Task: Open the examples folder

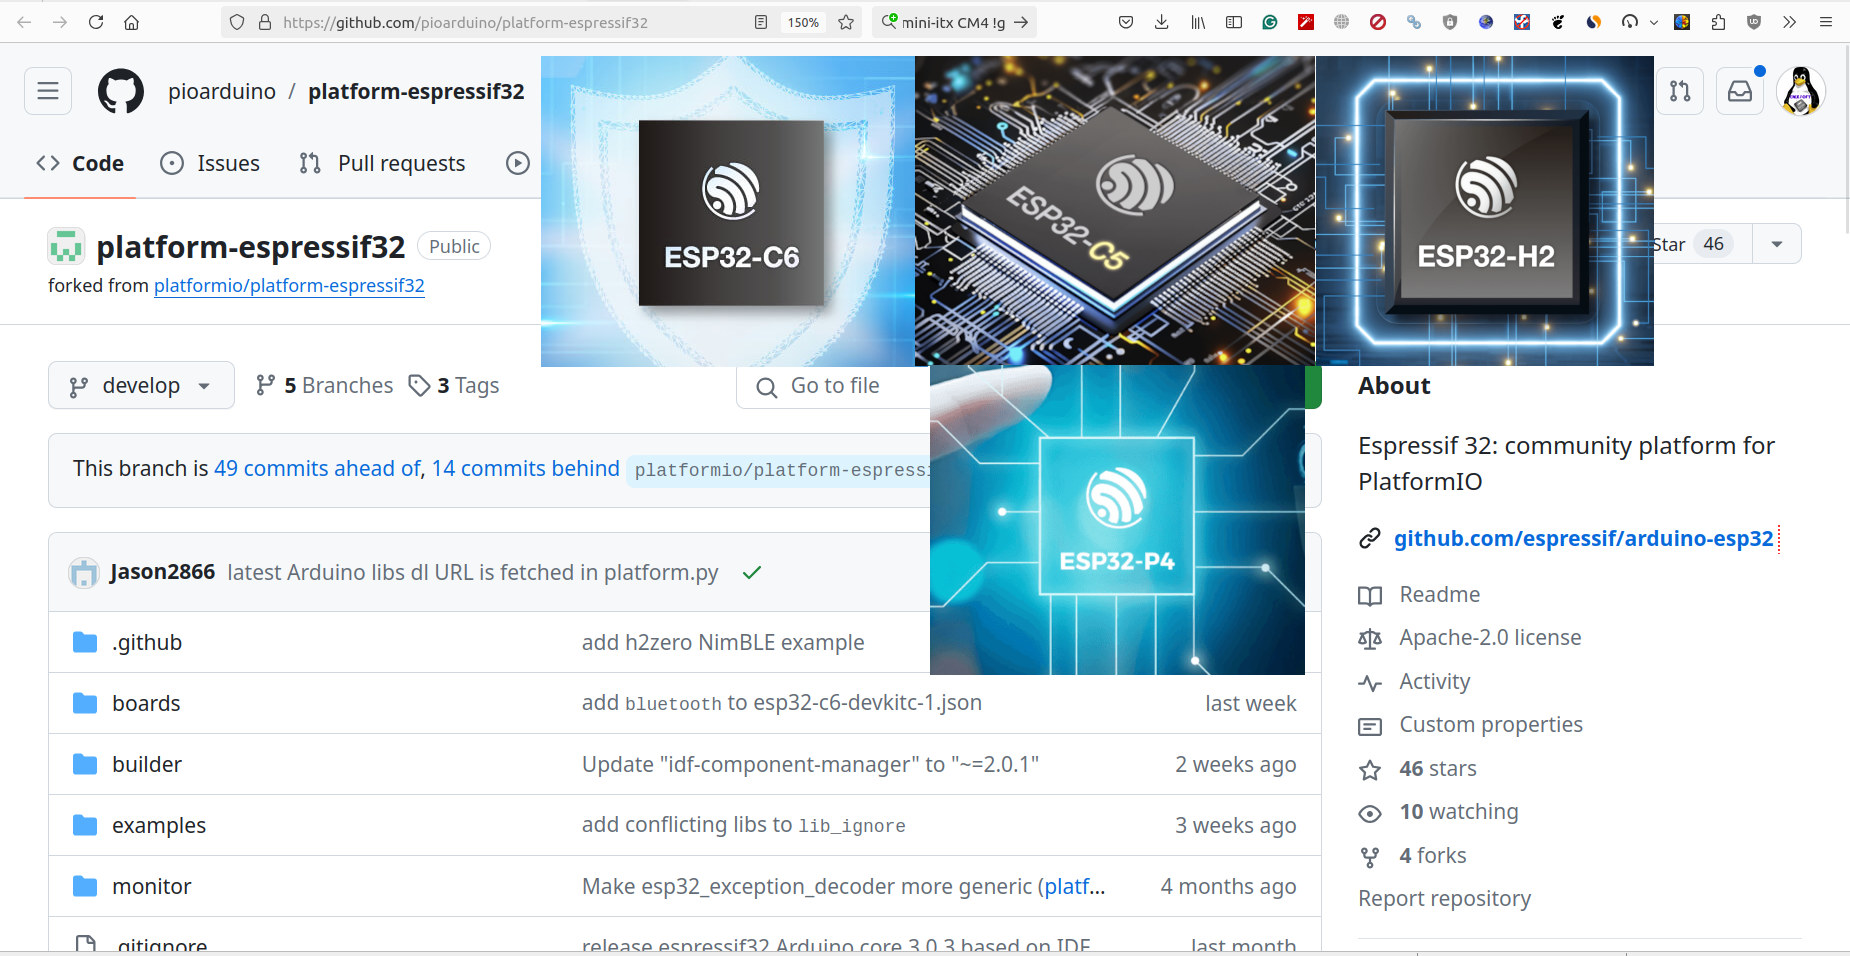Action: coord(159,825)
